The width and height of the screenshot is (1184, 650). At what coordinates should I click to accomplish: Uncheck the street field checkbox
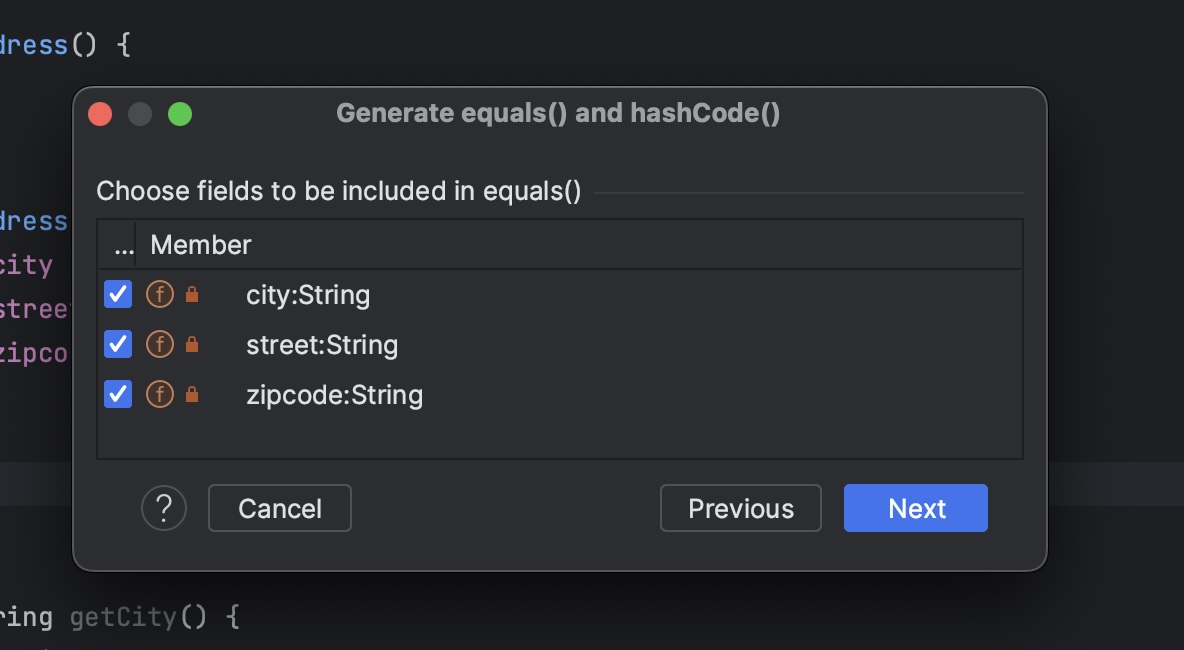coord(118,345)
